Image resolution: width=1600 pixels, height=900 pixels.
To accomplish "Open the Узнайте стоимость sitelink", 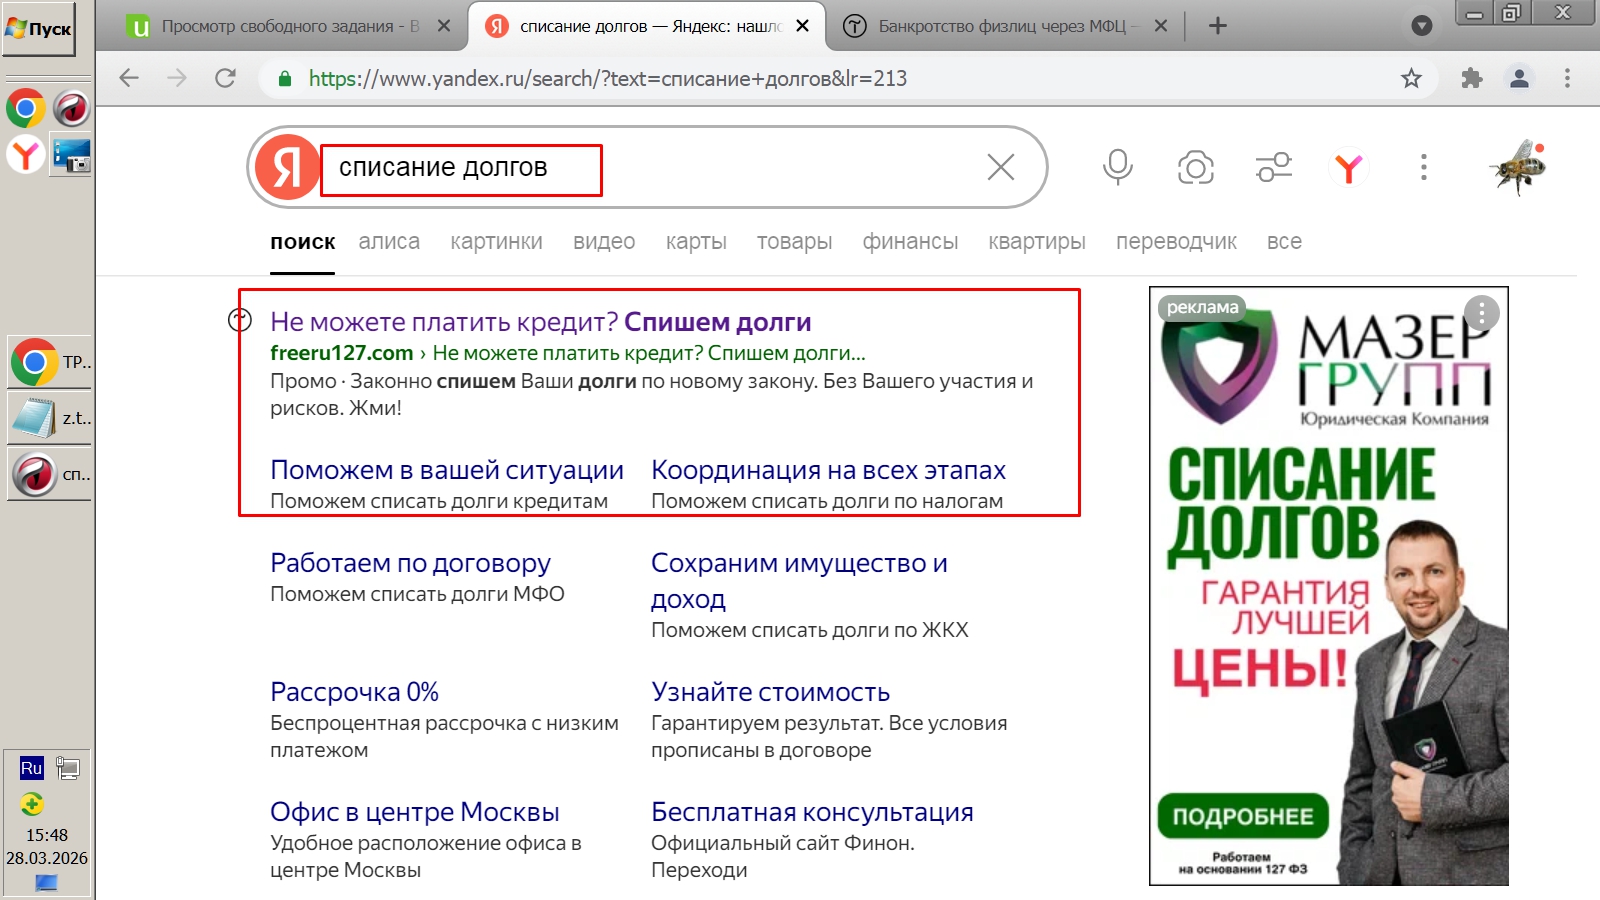I will point(770,692).
